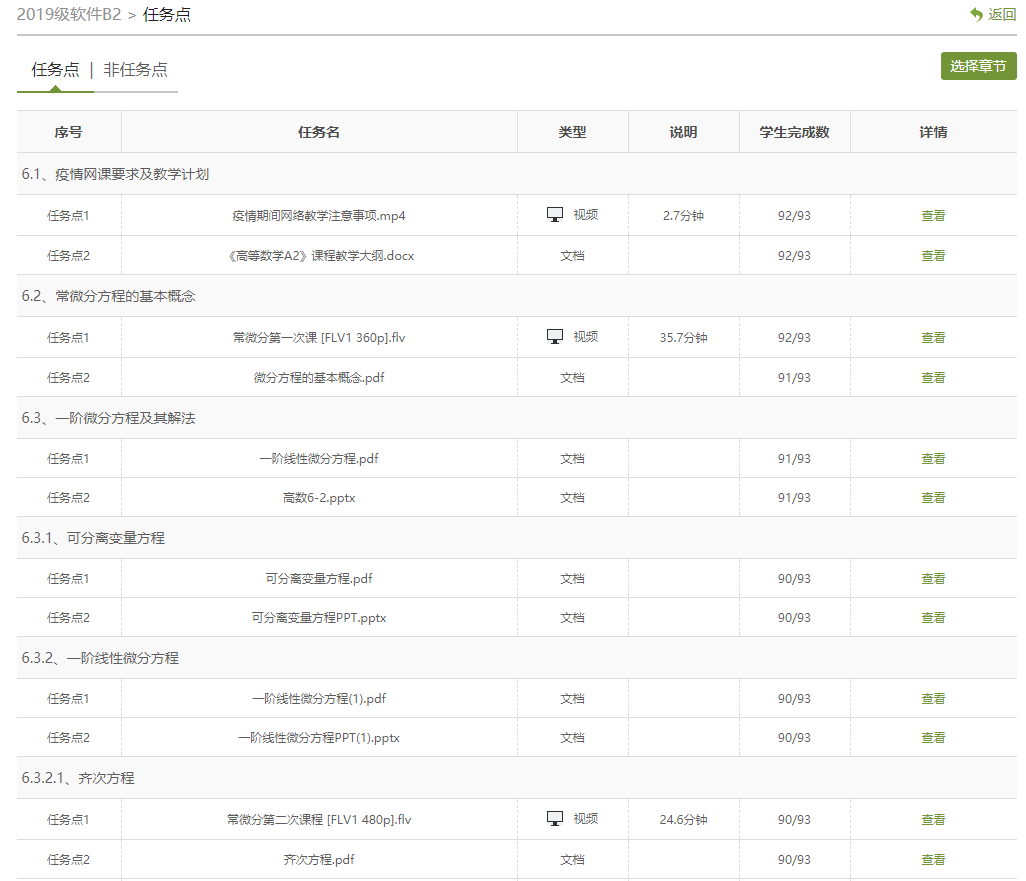Click 查看 in the 齐次方程.pdf row
Viewport: 1026px width, 881px height.
tap(932, 860)
